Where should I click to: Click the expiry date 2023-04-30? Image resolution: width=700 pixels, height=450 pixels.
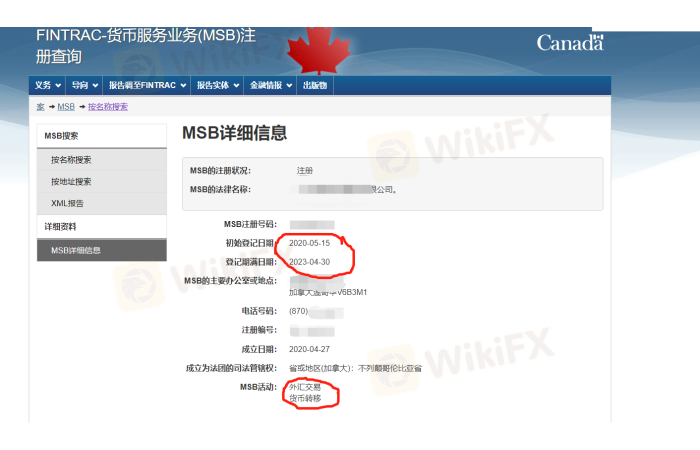tap(309, 262)
